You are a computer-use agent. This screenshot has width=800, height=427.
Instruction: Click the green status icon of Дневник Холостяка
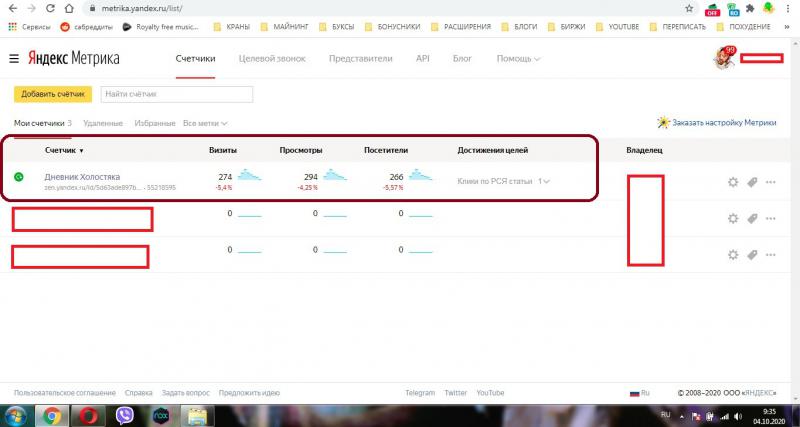pyautogui.click(x=19, y=177)
